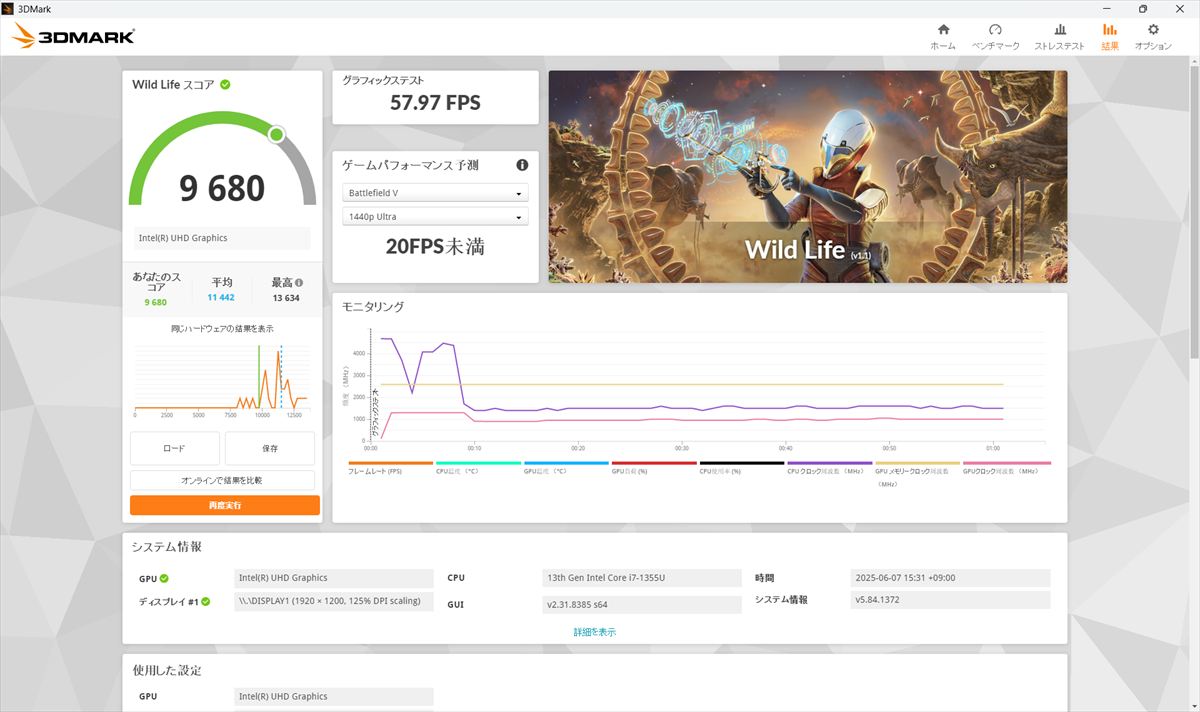Viewport: 1200px width, 712px height.
Task: Click the 13th Gen Intel Core i7-1355U field
Action: coord(640,578)
